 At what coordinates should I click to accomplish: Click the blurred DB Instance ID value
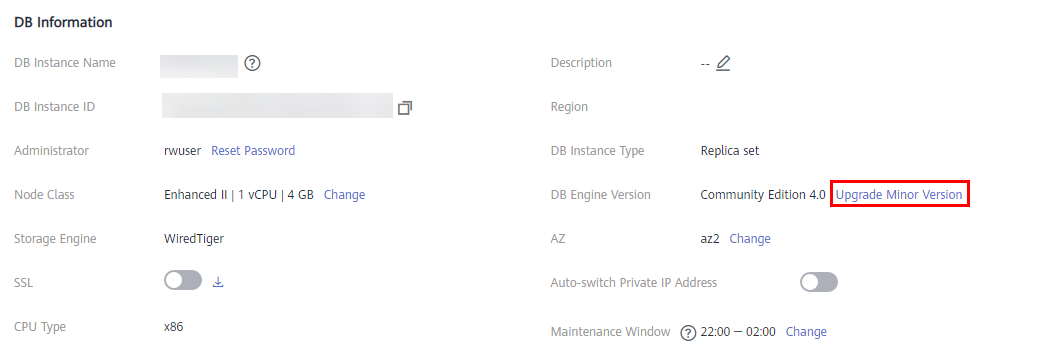[x=277, y=106]
